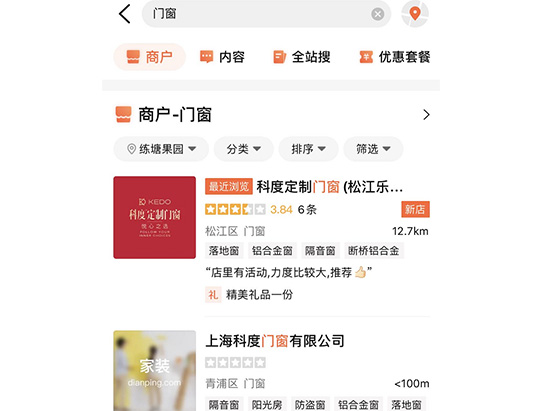Tap the 礼 gift icon

click(x=213, y=295)
